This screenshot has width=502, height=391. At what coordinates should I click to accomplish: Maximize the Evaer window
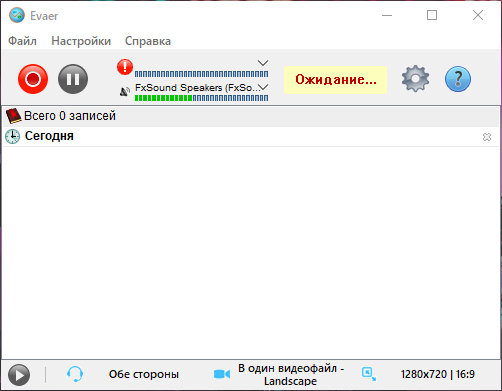coord(432,15)
